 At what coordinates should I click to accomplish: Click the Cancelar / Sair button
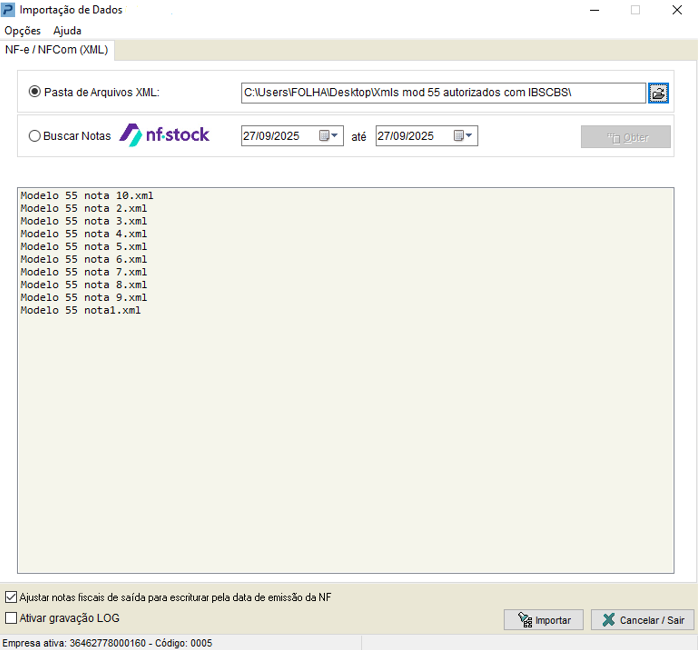pos(642,620)
